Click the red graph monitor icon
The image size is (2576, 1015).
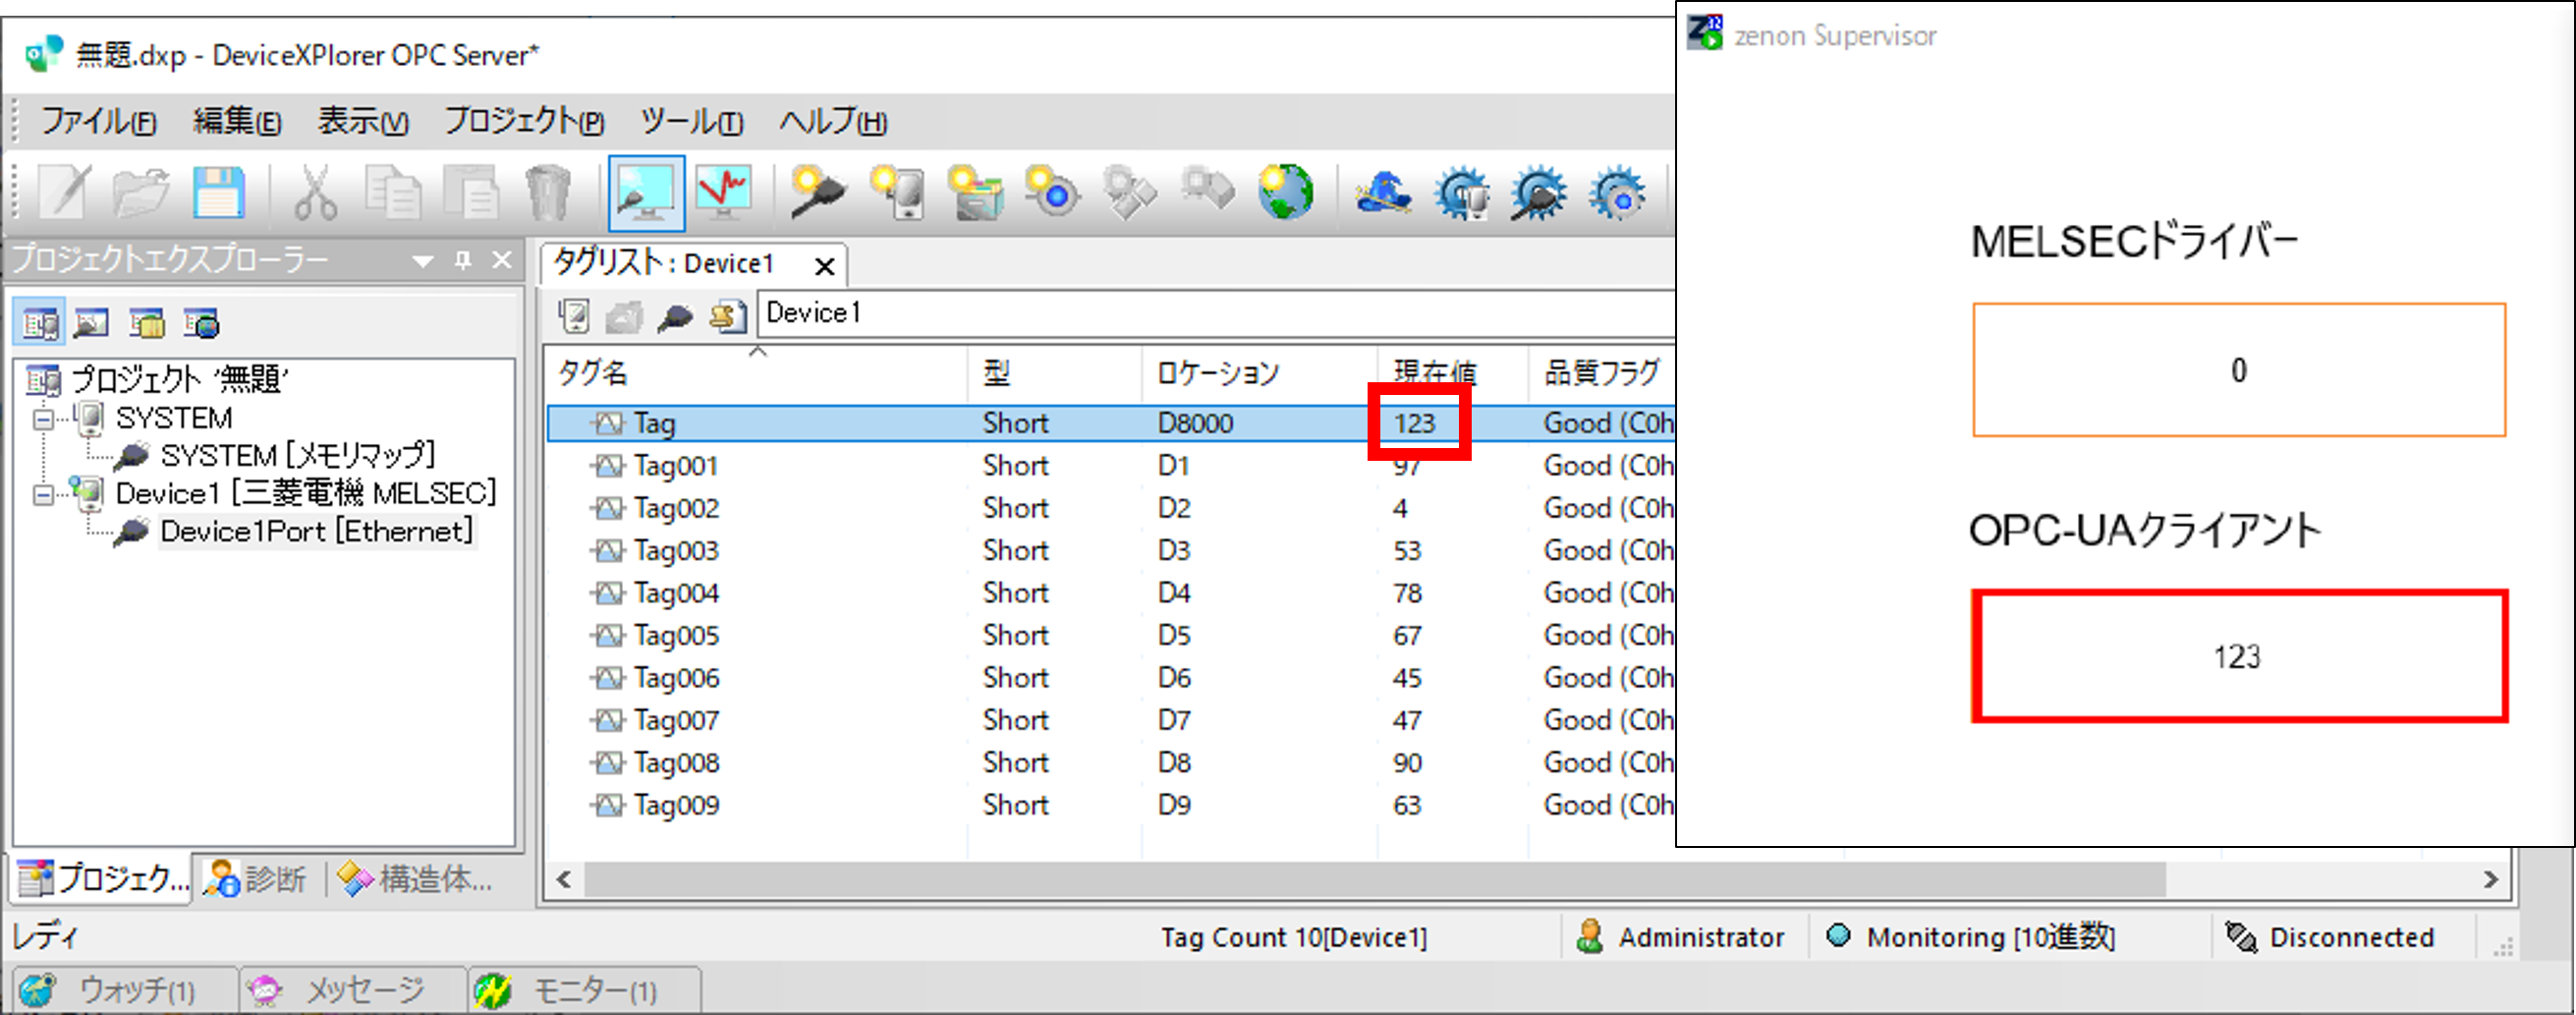[x=724, y=192]
